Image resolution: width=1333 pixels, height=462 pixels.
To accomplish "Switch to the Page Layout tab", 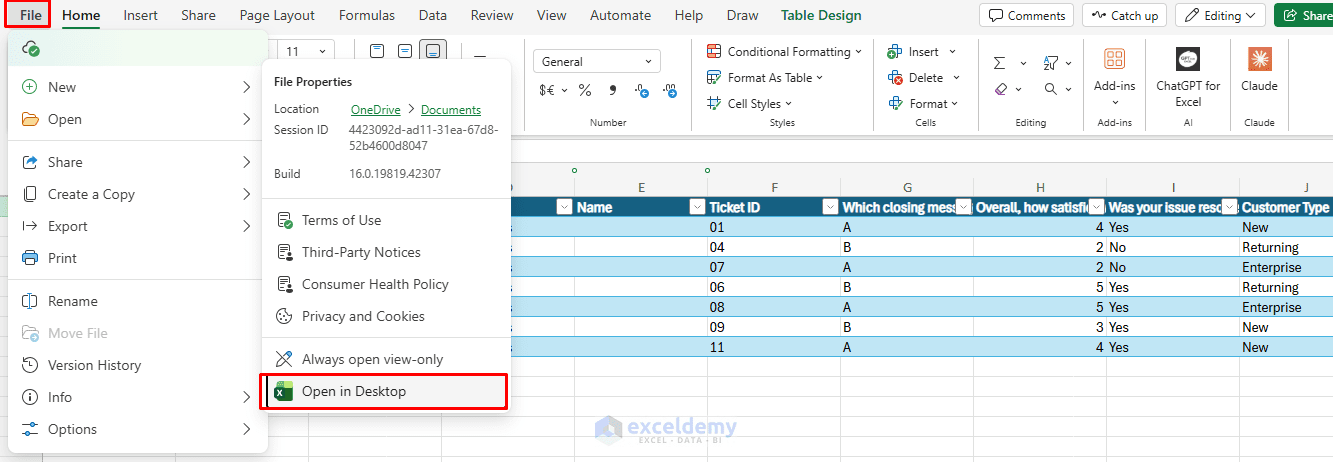I will [277, 15].
